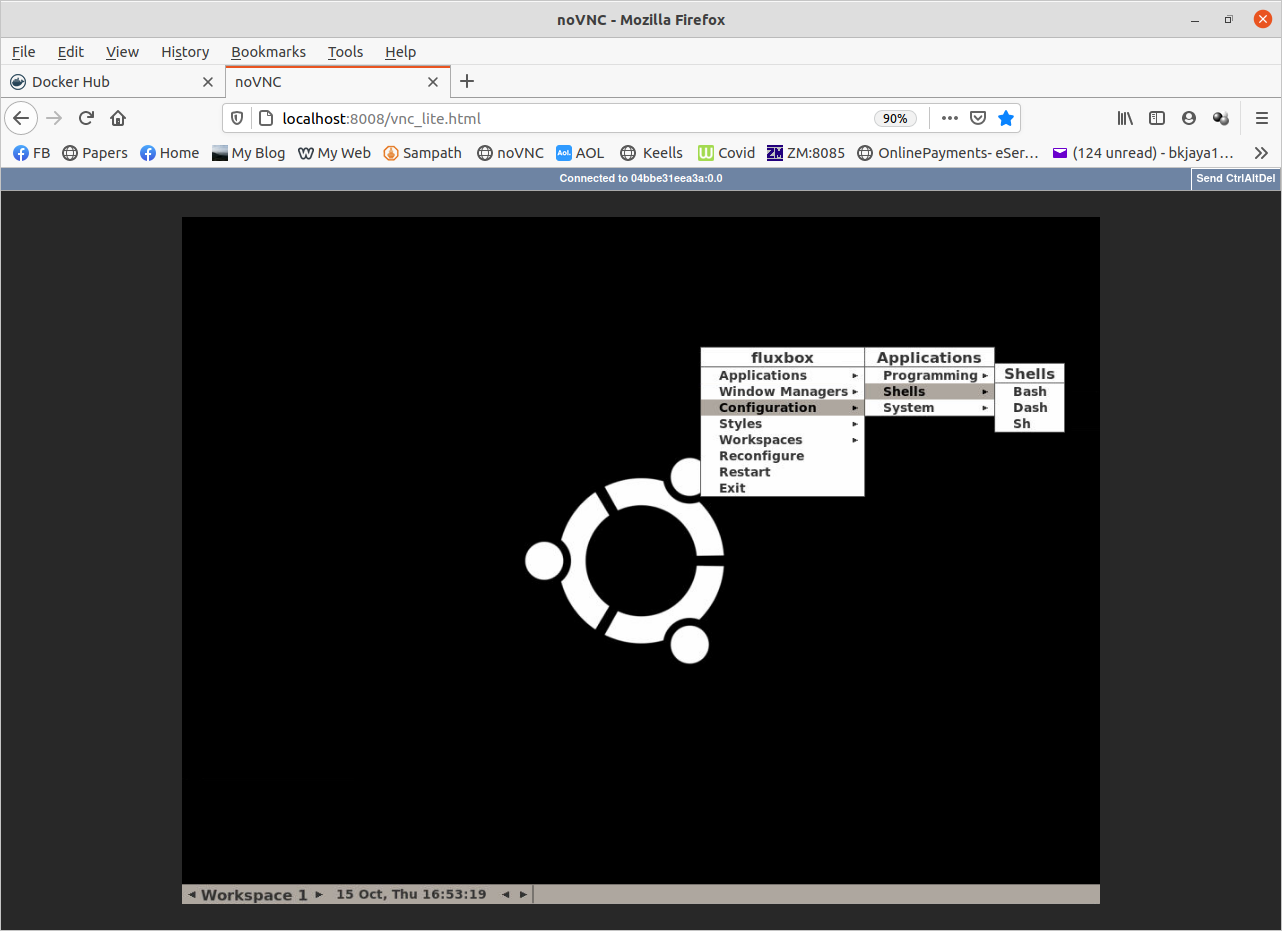Image resolution: width=1282 pixels, height=931 pixels.
Task: Click the Workspace 1 label
Action: [254, 895]
